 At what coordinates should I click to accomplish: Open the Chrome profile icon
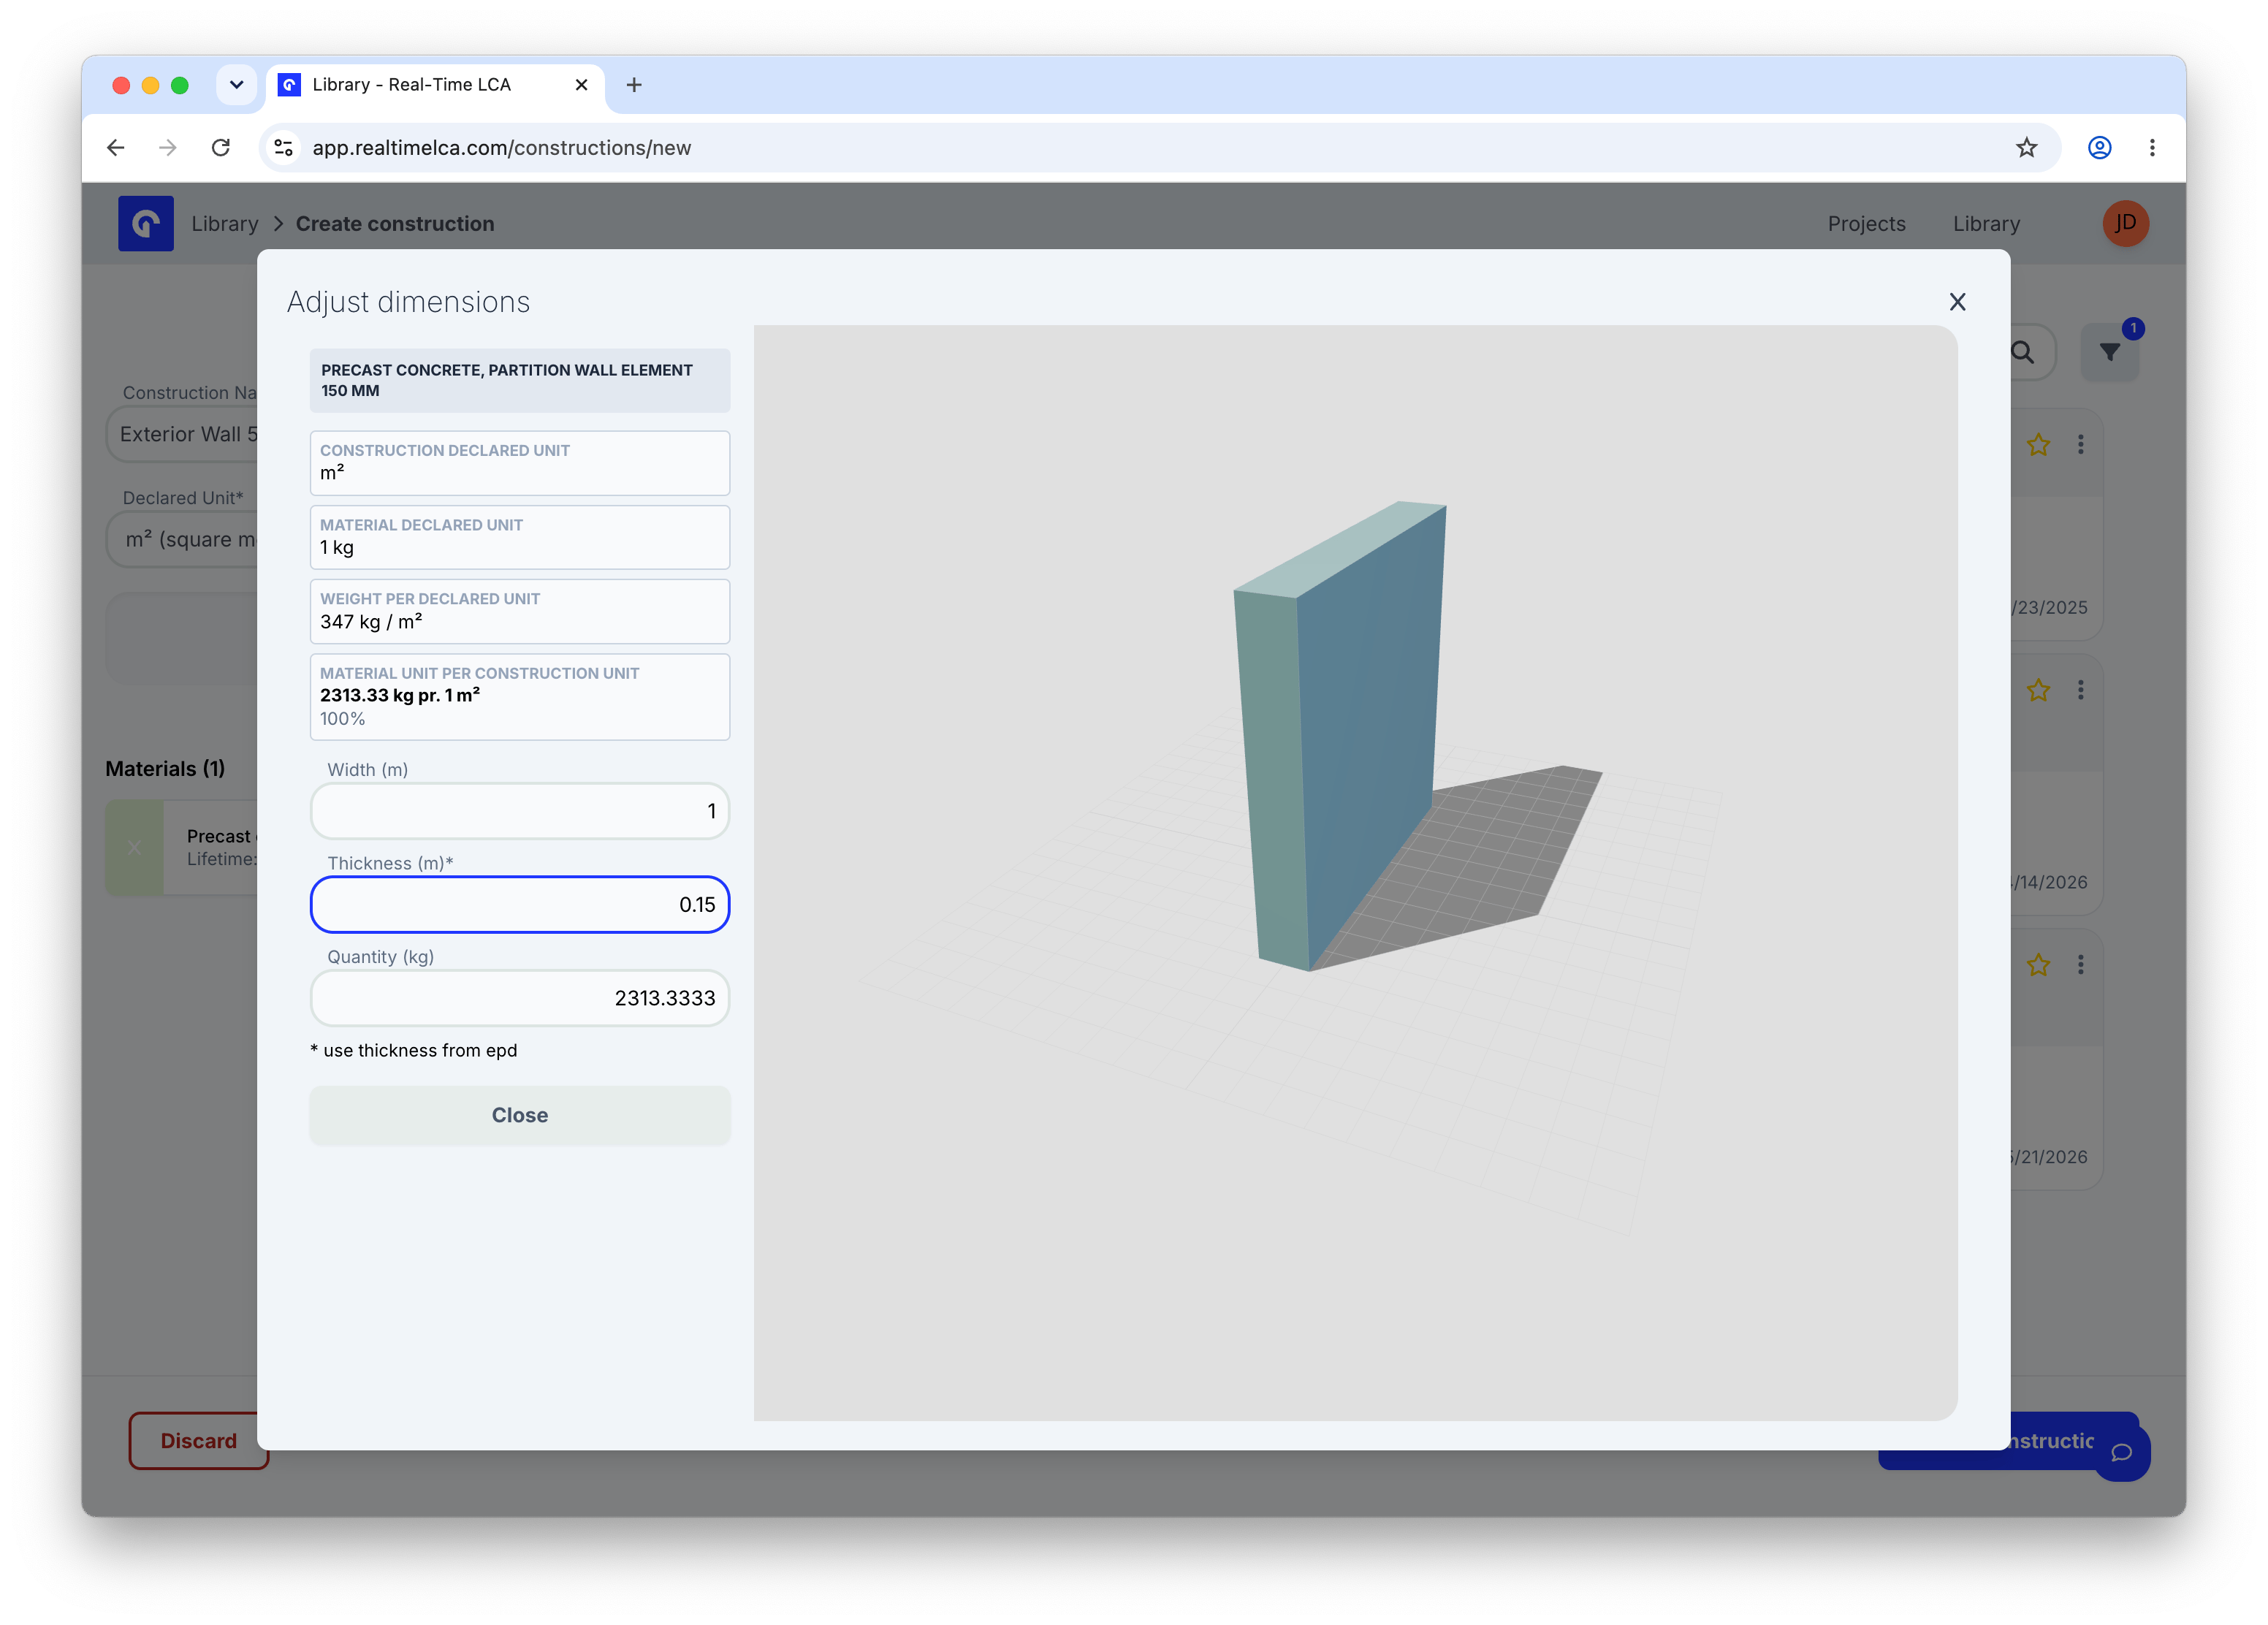click(x=2099, y=148)
